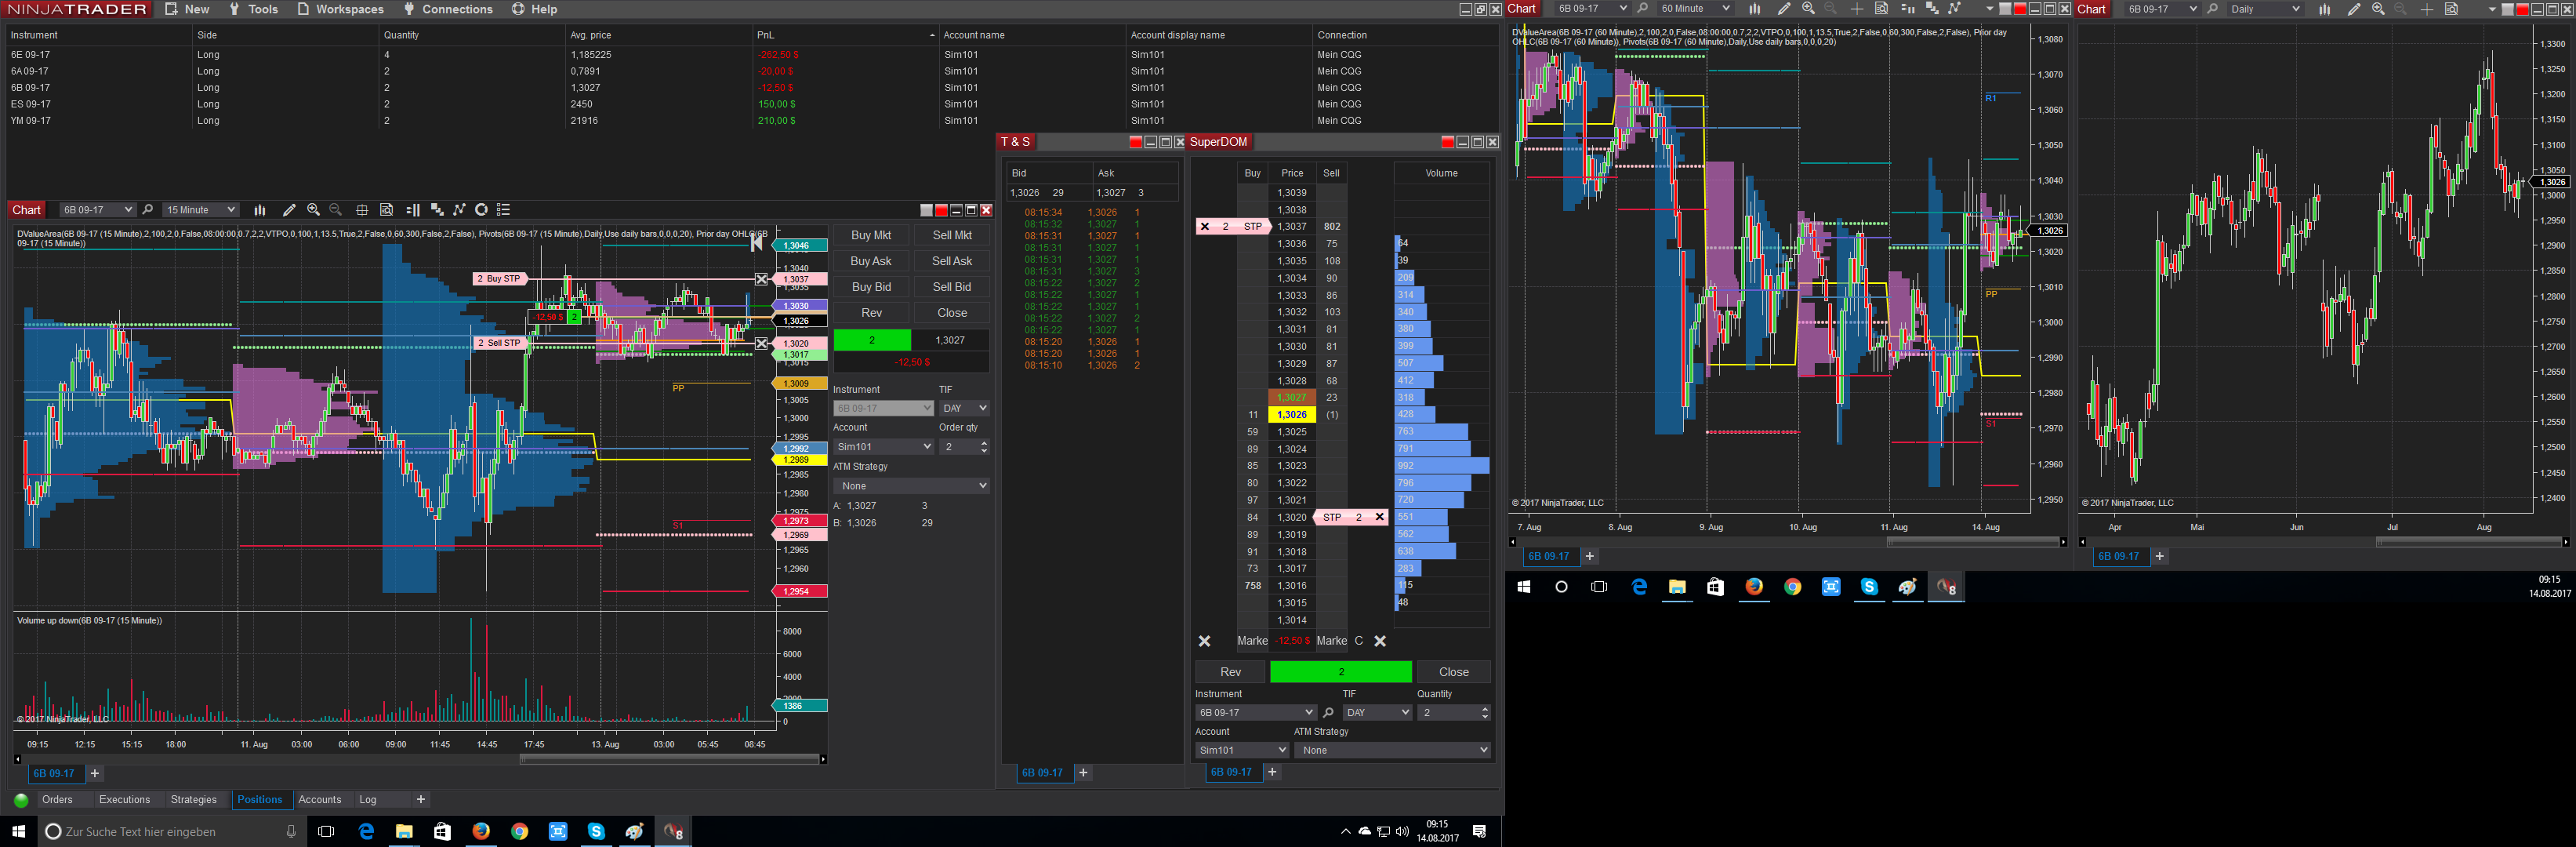
Task: Open bar type selector in Daily chart
Action: (x=2324, y=9)
